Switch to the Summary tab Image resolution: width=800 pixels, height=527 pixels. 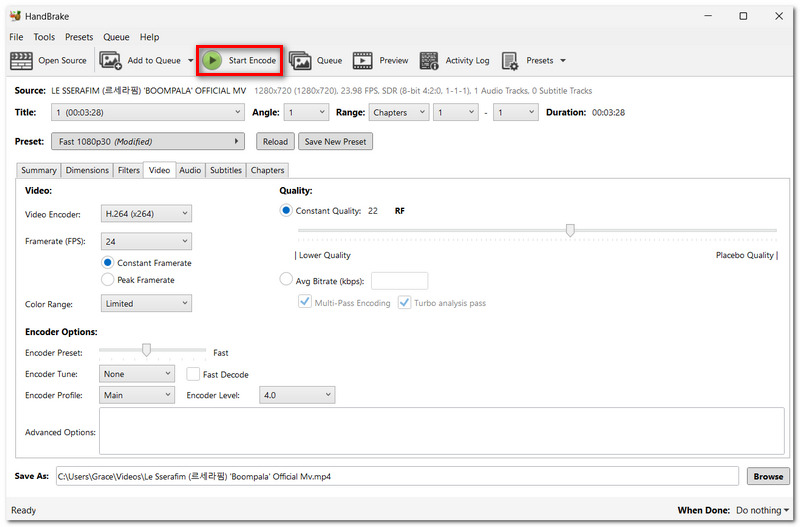[x=39, y=170]
